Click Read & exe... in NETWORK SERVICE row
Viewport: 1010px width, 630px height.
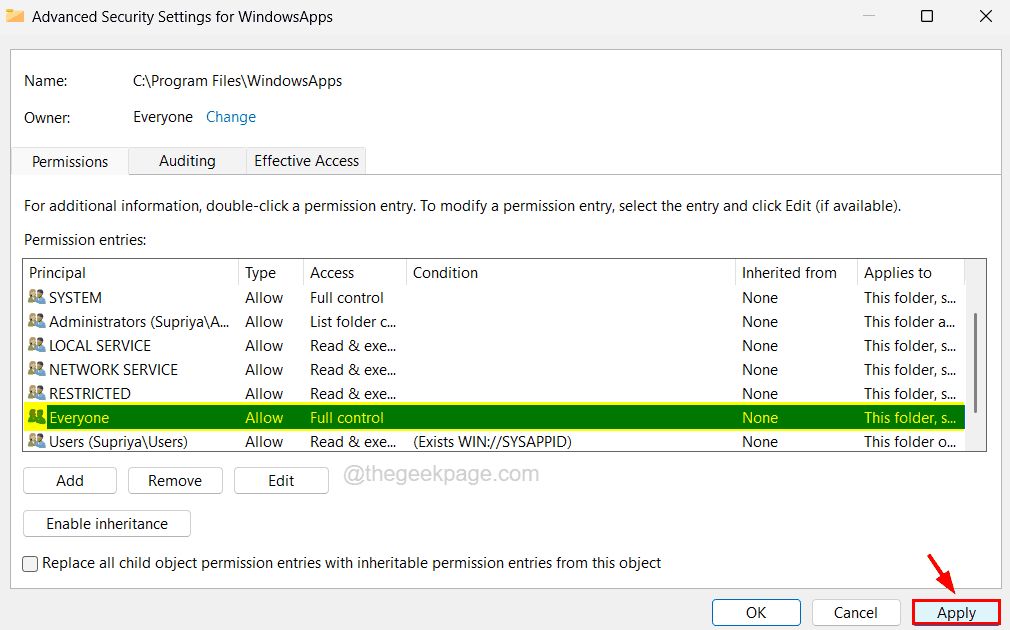pyautogui.click(x=353, y=370)
